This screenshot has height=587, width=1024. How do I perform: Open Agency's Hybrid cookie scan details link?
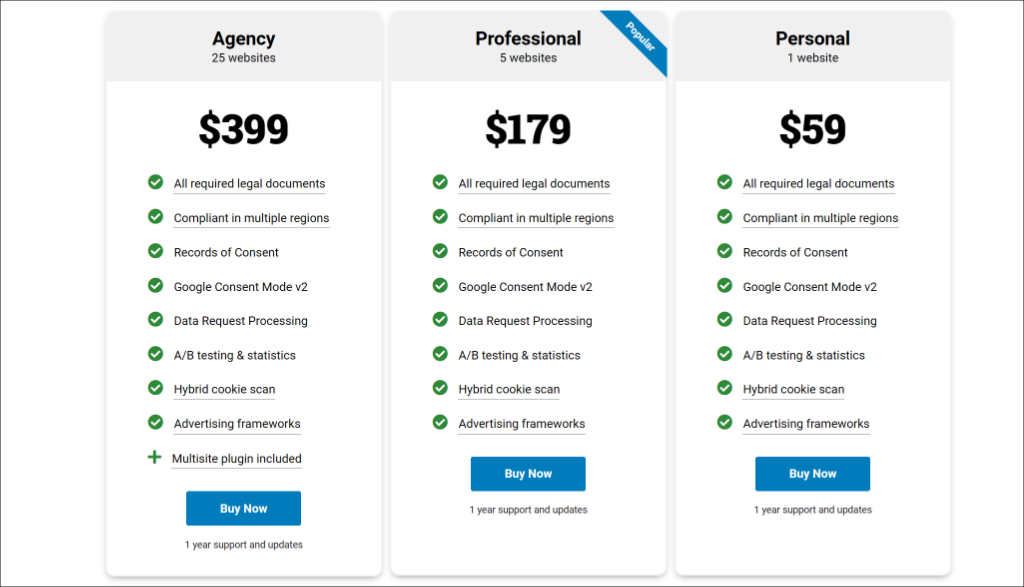(224, 389)
